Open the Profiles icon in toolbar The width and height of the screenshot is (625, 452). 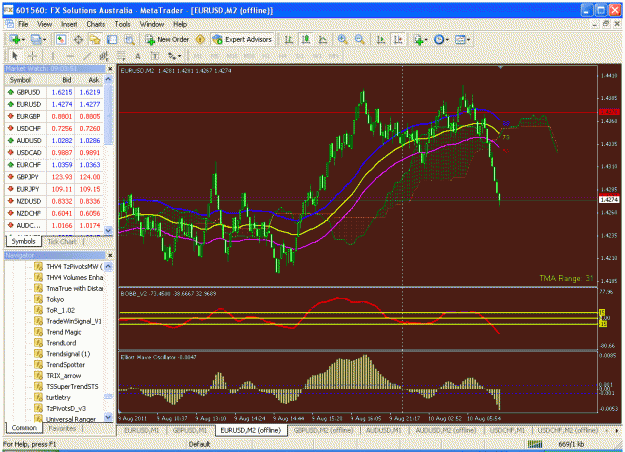point(38,39)
